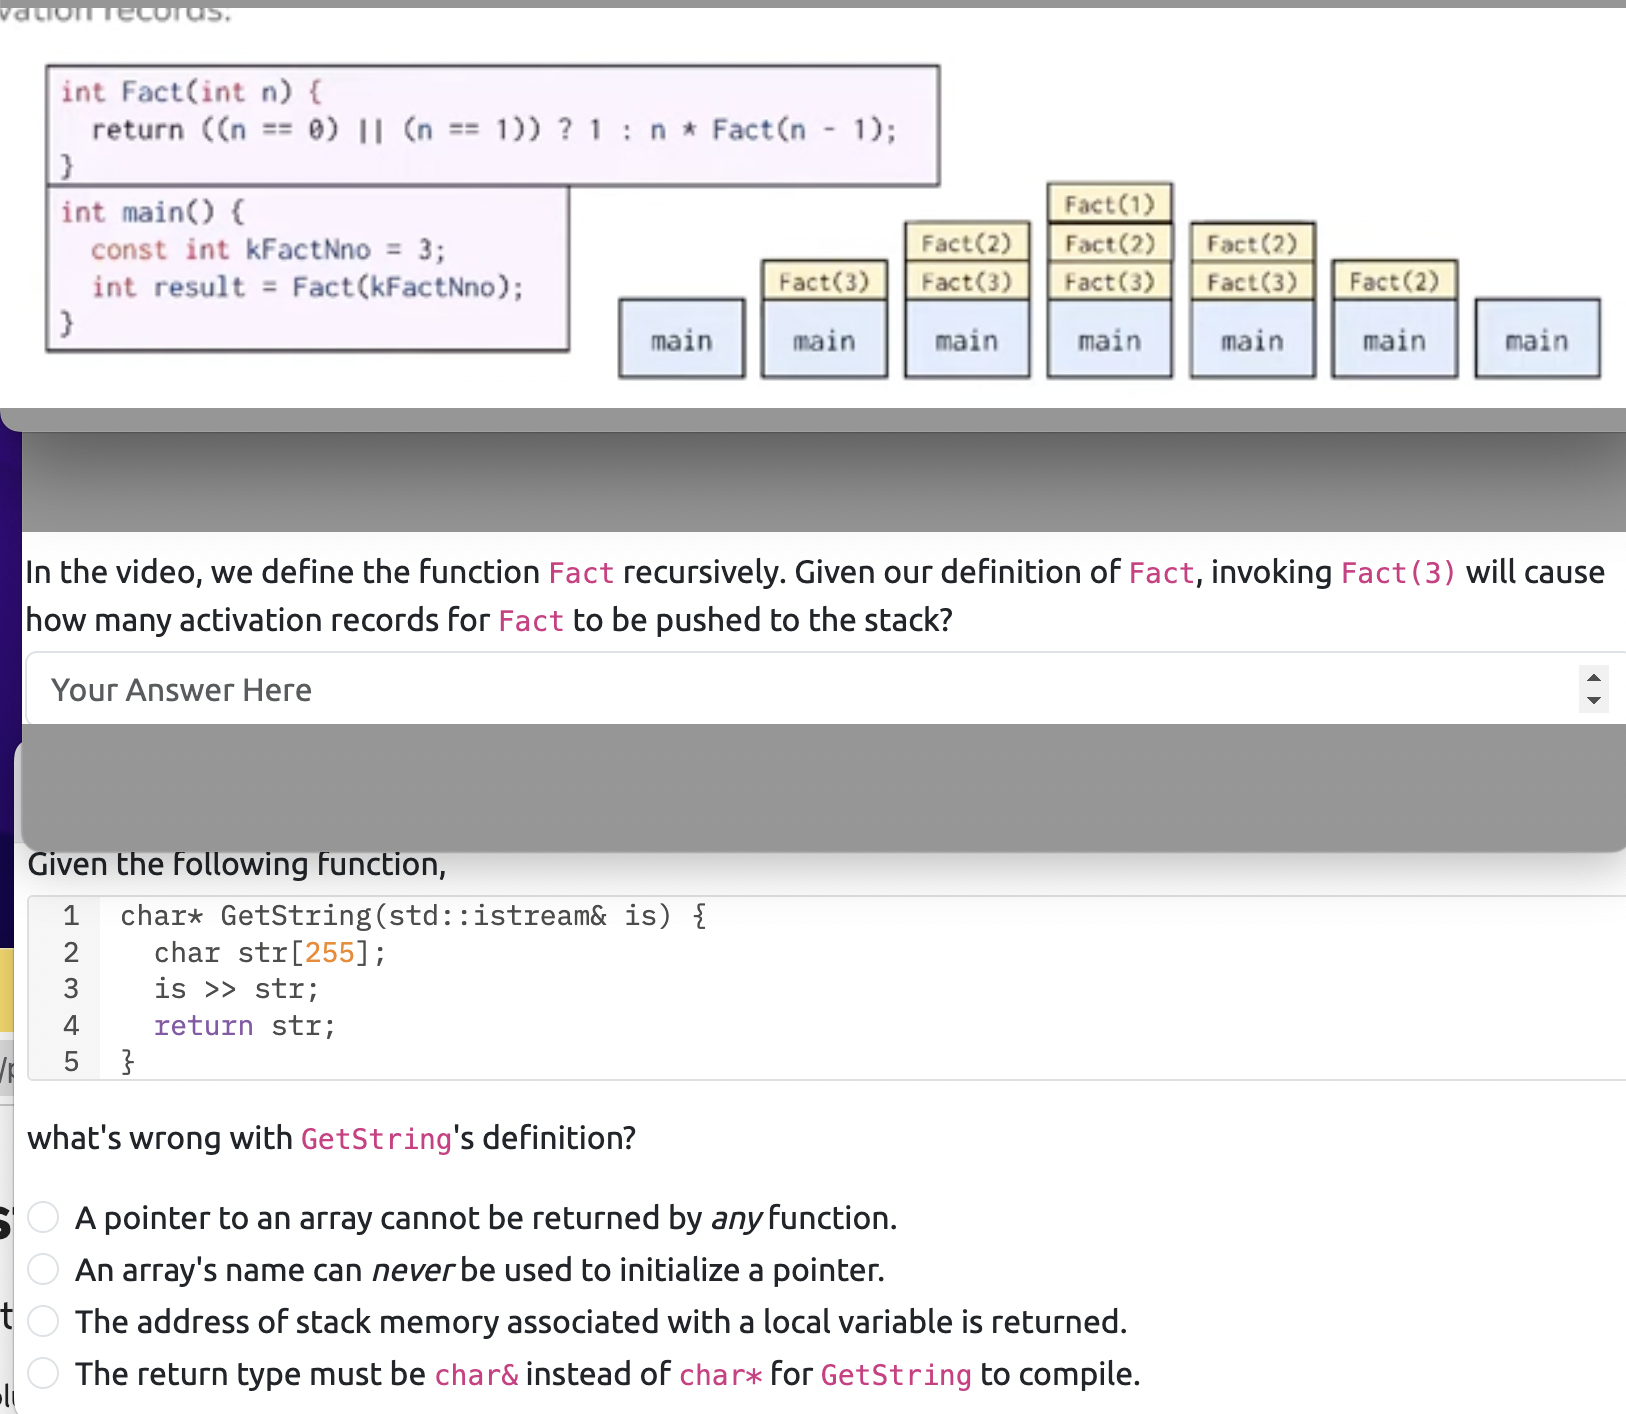The height and width of the screenshot is (1414, 1626).
Task: Click the leftmost main activation record box
Action: click(681, 339)
